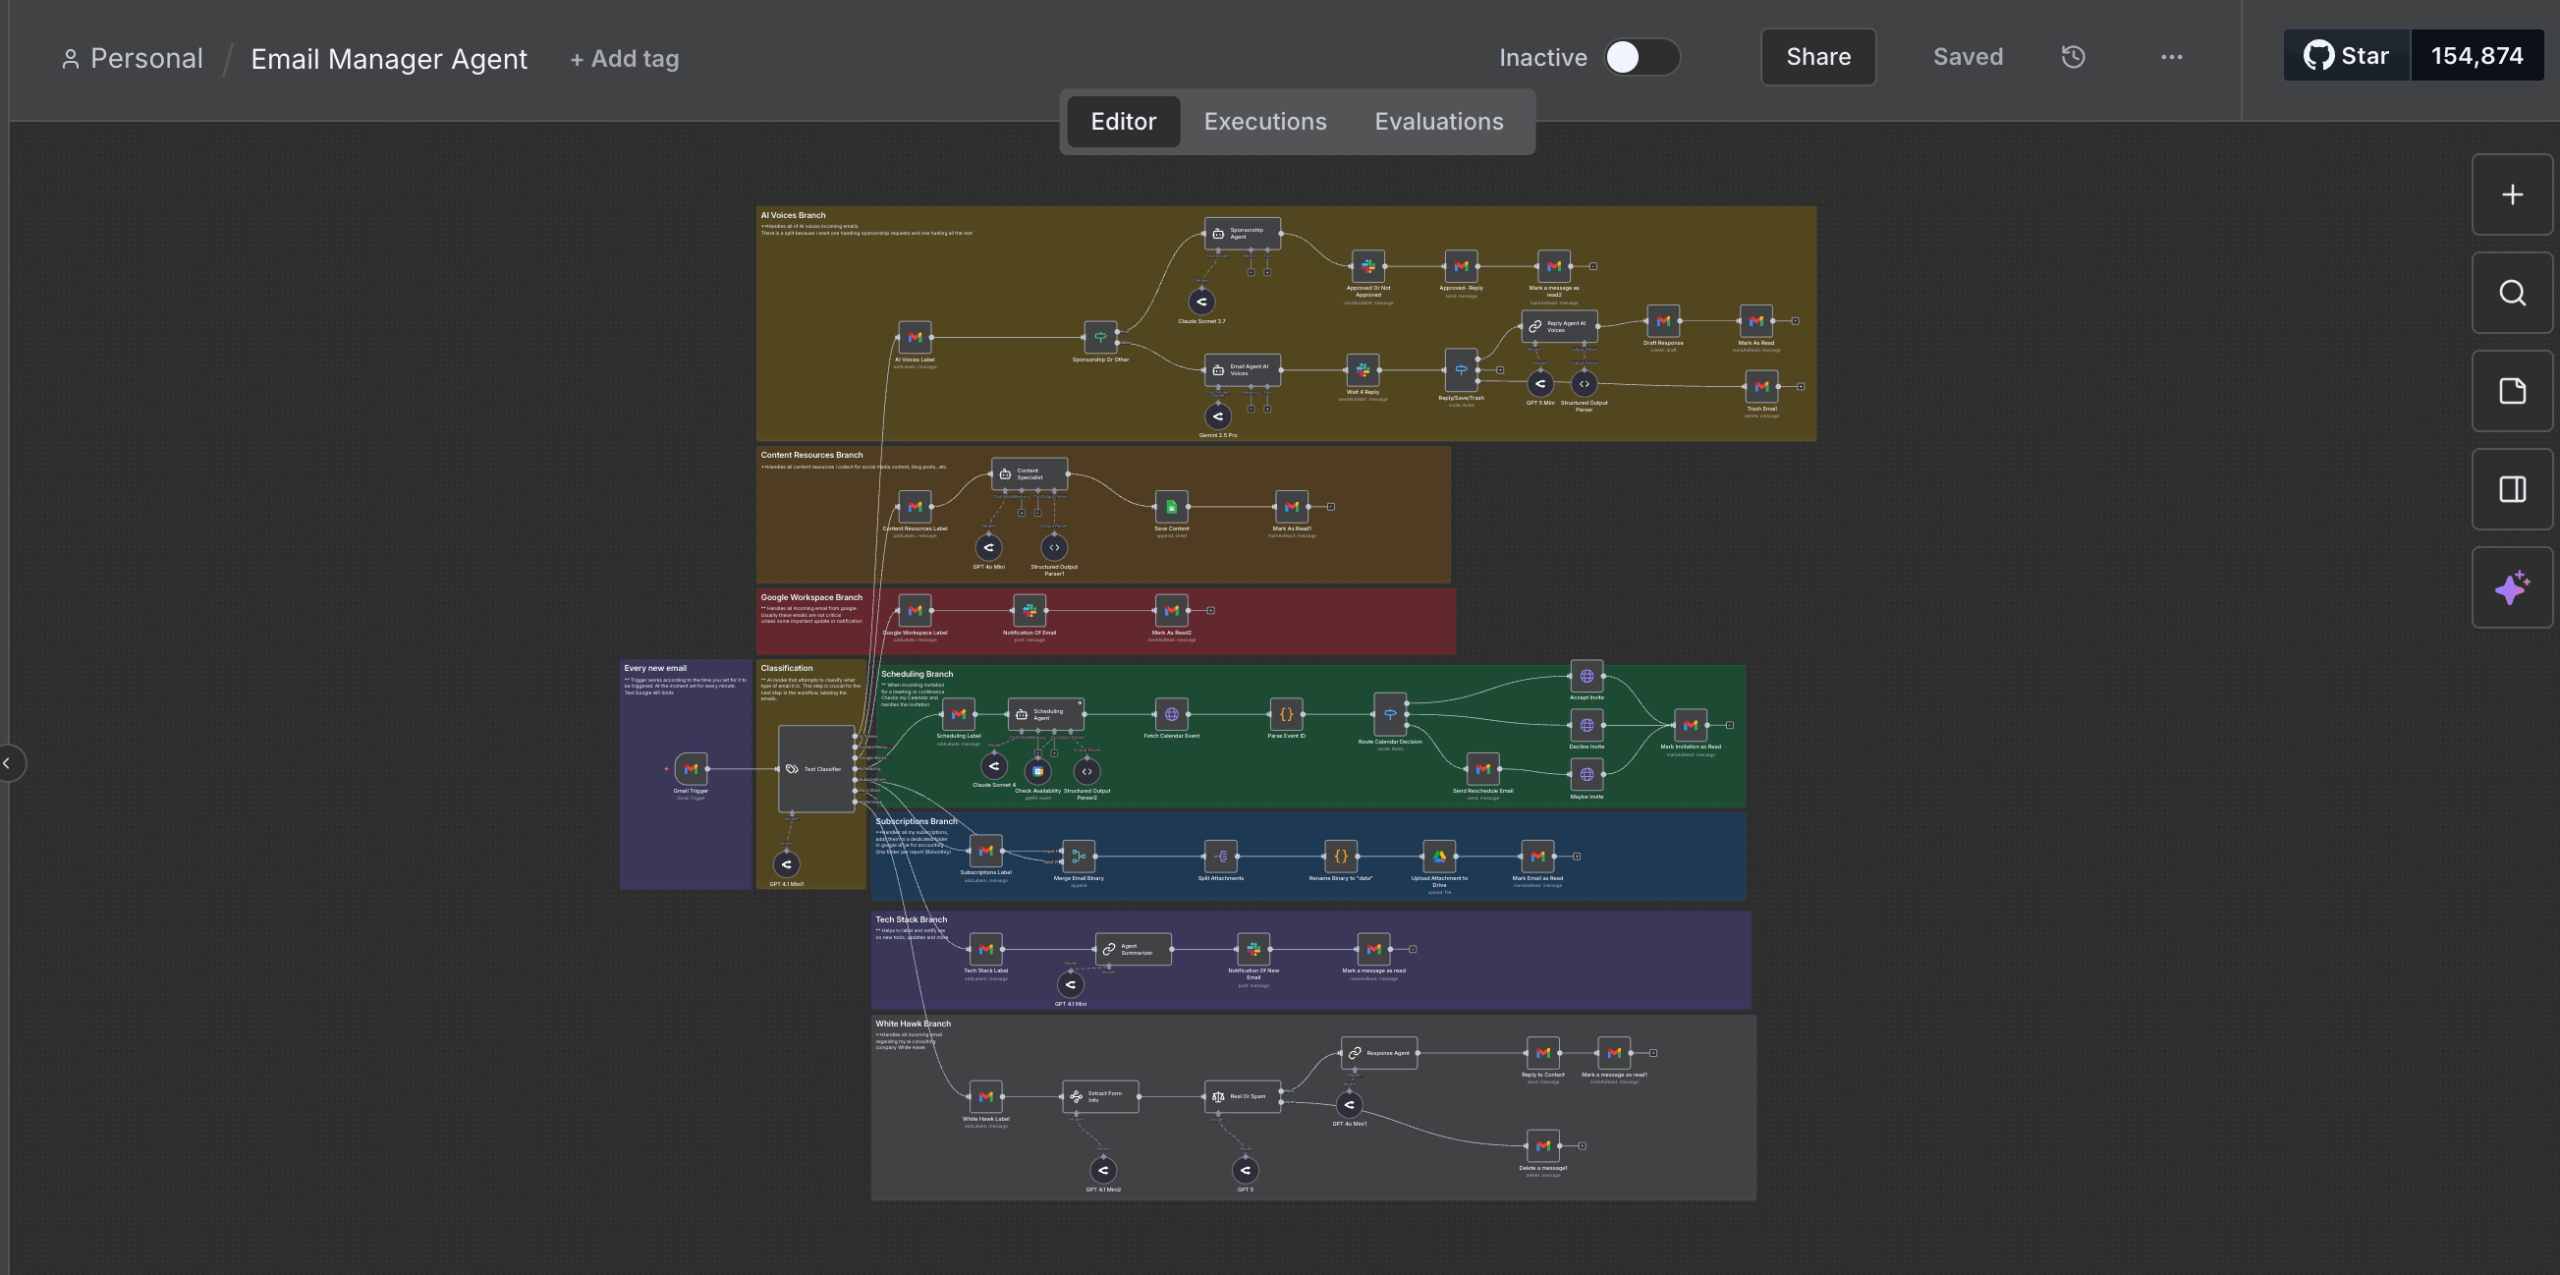This screenshot has width=2560, height=1275.
Task: Click the Gmail Trigger node
Action: point(690,768)
